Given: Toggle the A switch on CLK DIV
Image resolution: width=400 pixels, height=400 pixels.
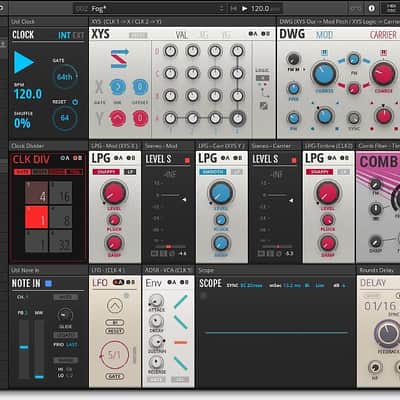Looking at the screenshot, I should (x=65, y=158).
